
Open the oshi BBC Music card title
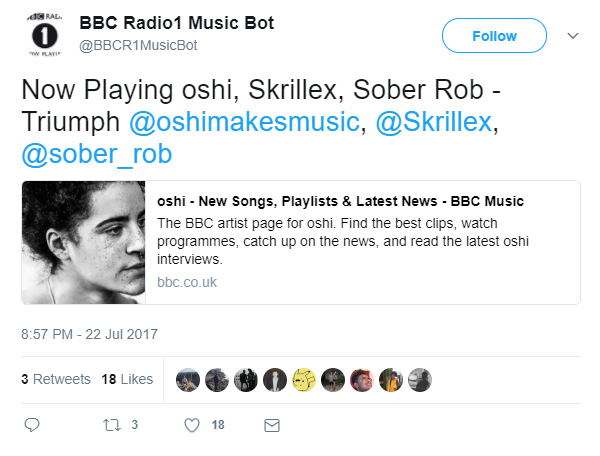pos(340,202)
